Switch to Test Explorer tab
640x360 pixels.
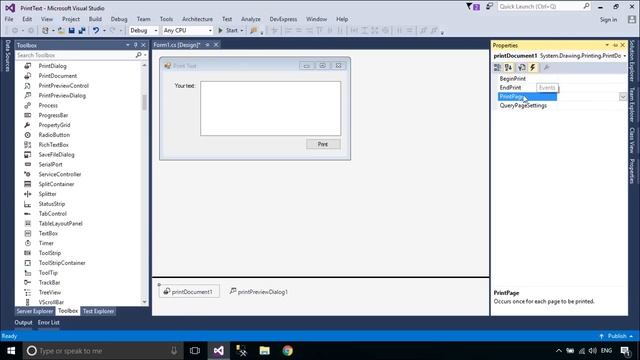point(98,311)
